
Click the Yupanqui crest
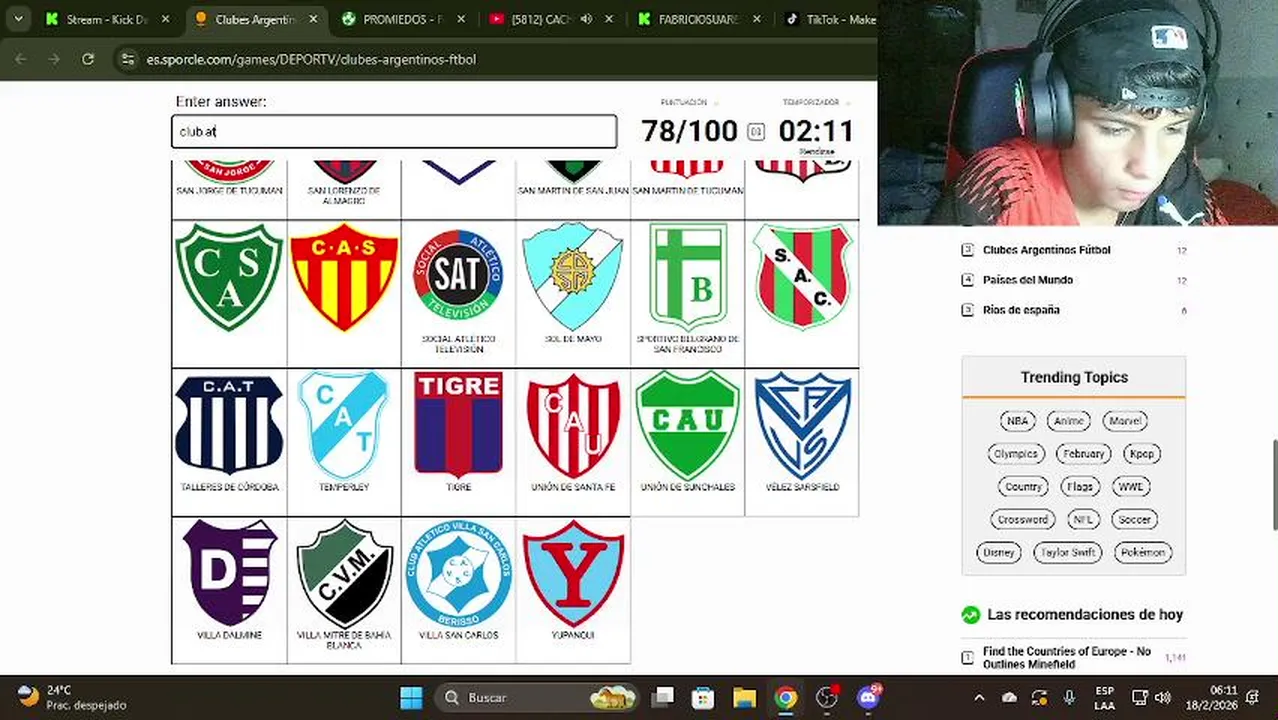click(573, 573)
